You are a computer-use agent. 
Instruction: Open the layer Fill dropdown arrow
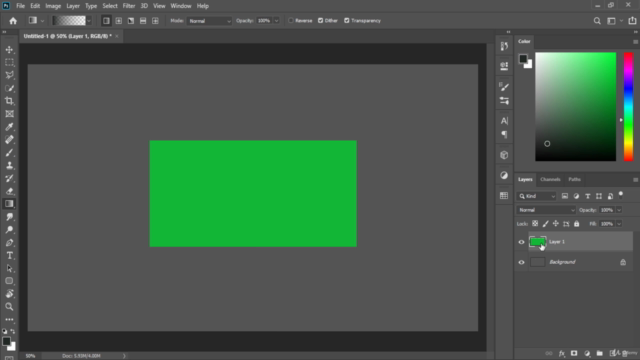[x=619, y=224]
